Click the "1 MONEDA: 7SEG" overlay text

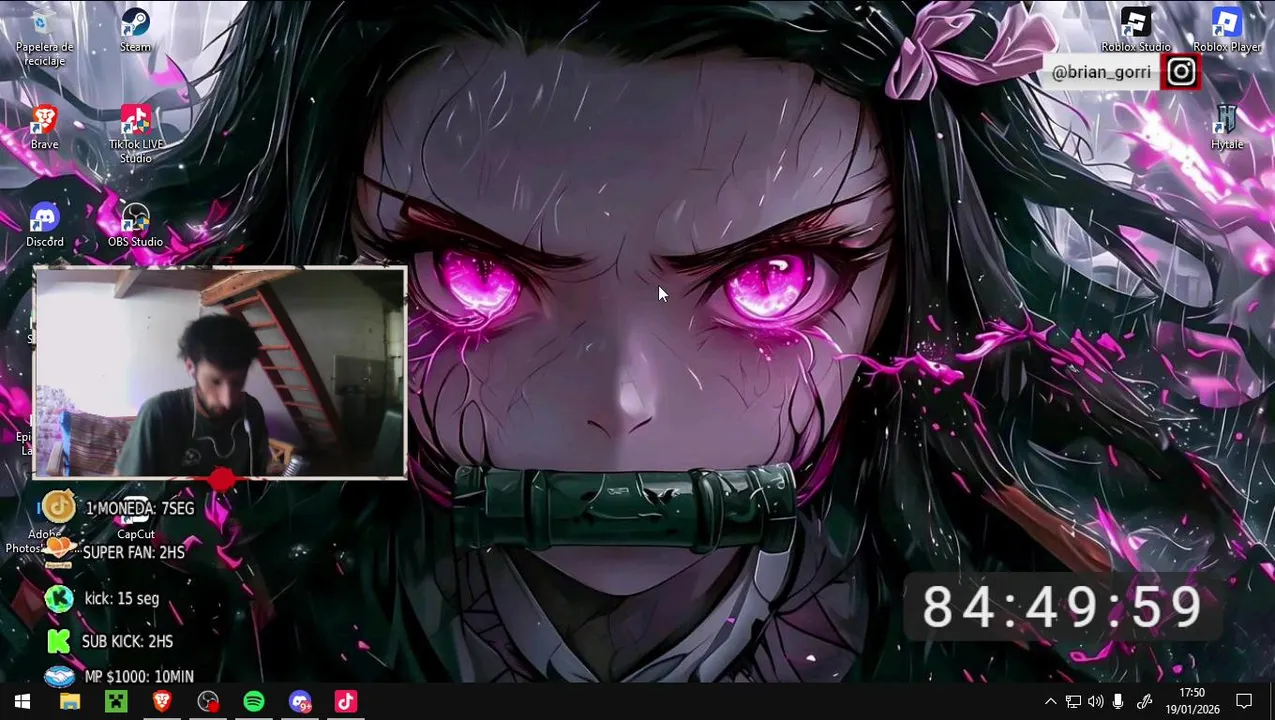click(140, 509)
